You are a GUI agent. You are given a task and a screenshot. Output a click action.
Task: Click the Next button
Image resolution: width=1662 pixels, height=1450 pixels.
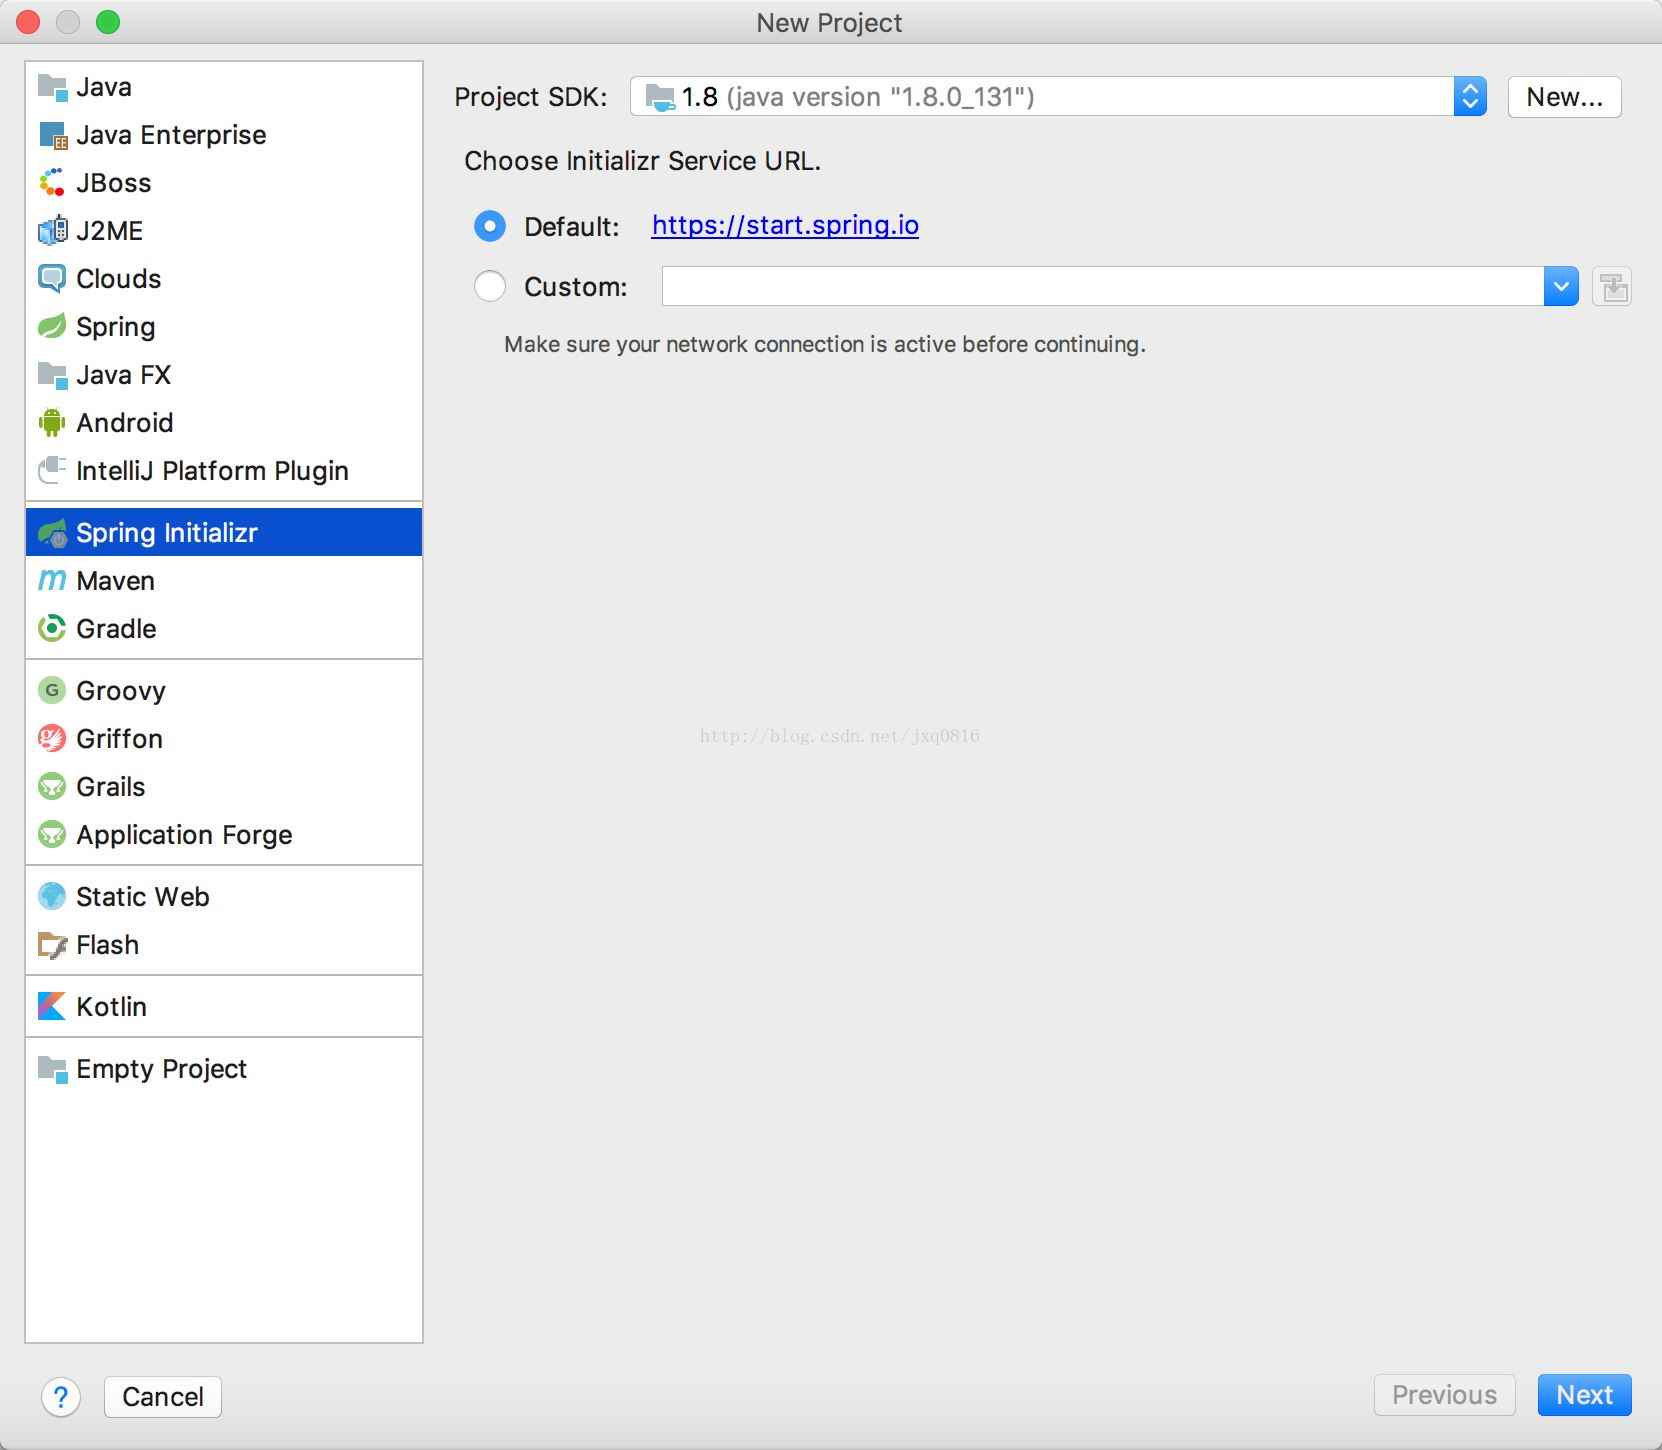[1584, 1394]
